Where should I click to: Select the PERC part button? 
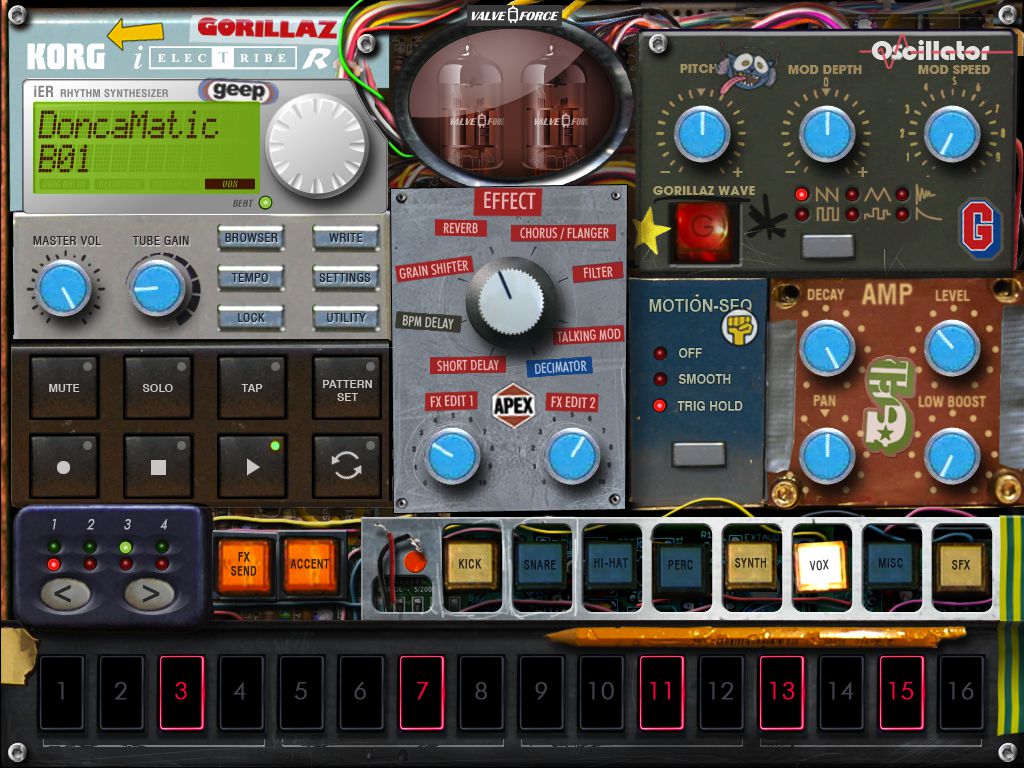click(x=680, y=564)
